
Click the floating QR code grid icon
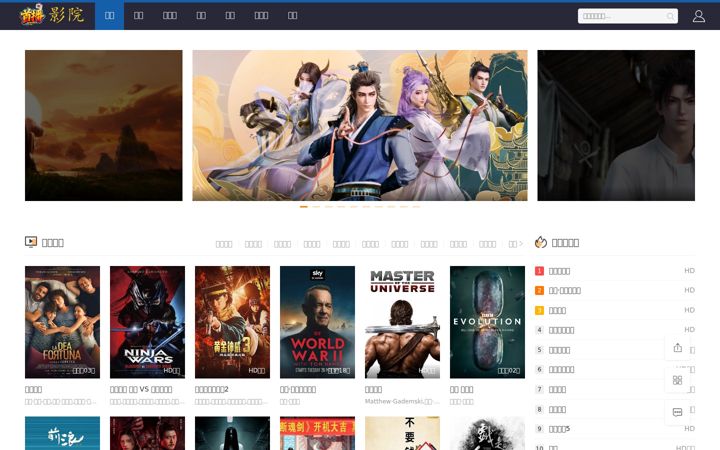(678, 380)
